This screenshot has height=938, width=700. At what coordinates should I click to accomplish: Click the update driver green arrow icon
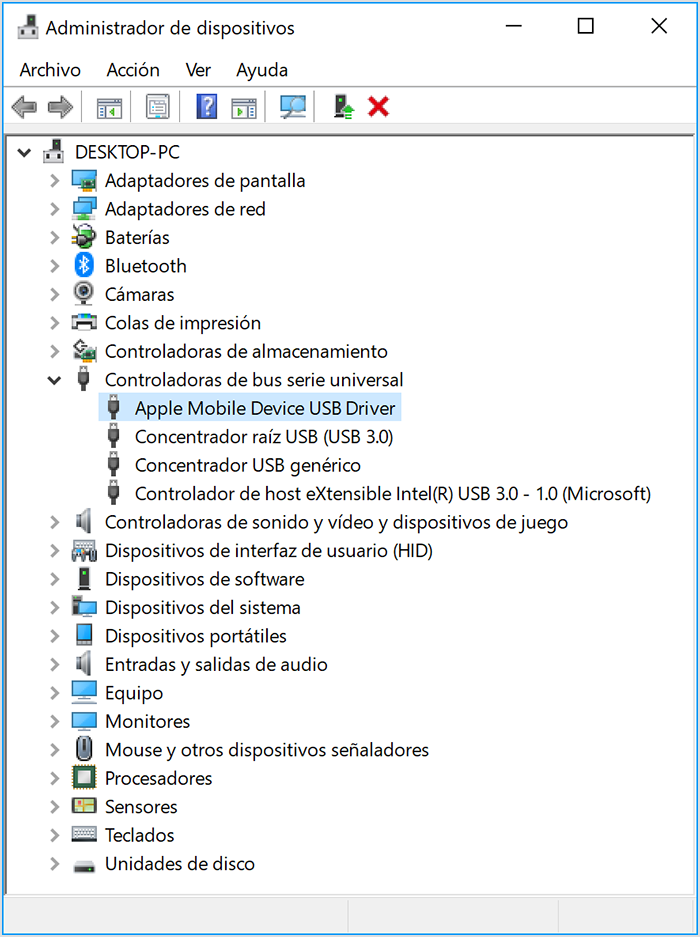pos(343,106)
